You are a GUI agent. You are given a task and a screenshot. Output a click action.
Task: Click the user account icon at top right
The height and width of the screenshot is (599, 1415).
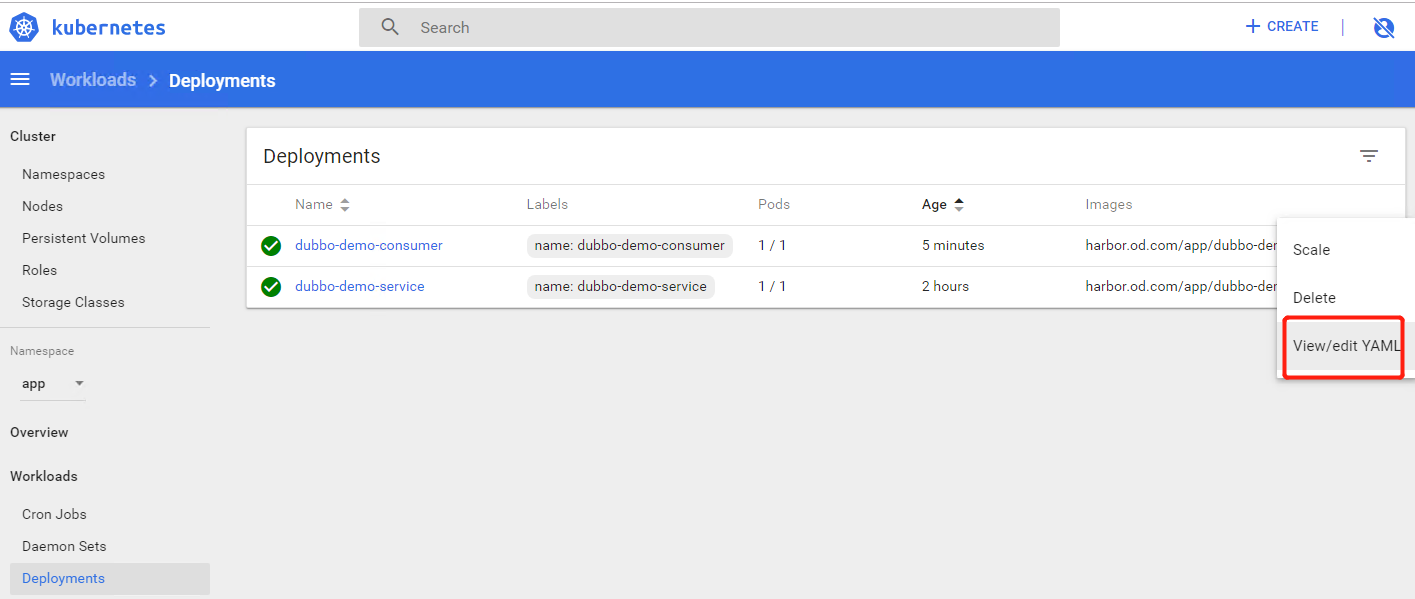(1383, 28)
